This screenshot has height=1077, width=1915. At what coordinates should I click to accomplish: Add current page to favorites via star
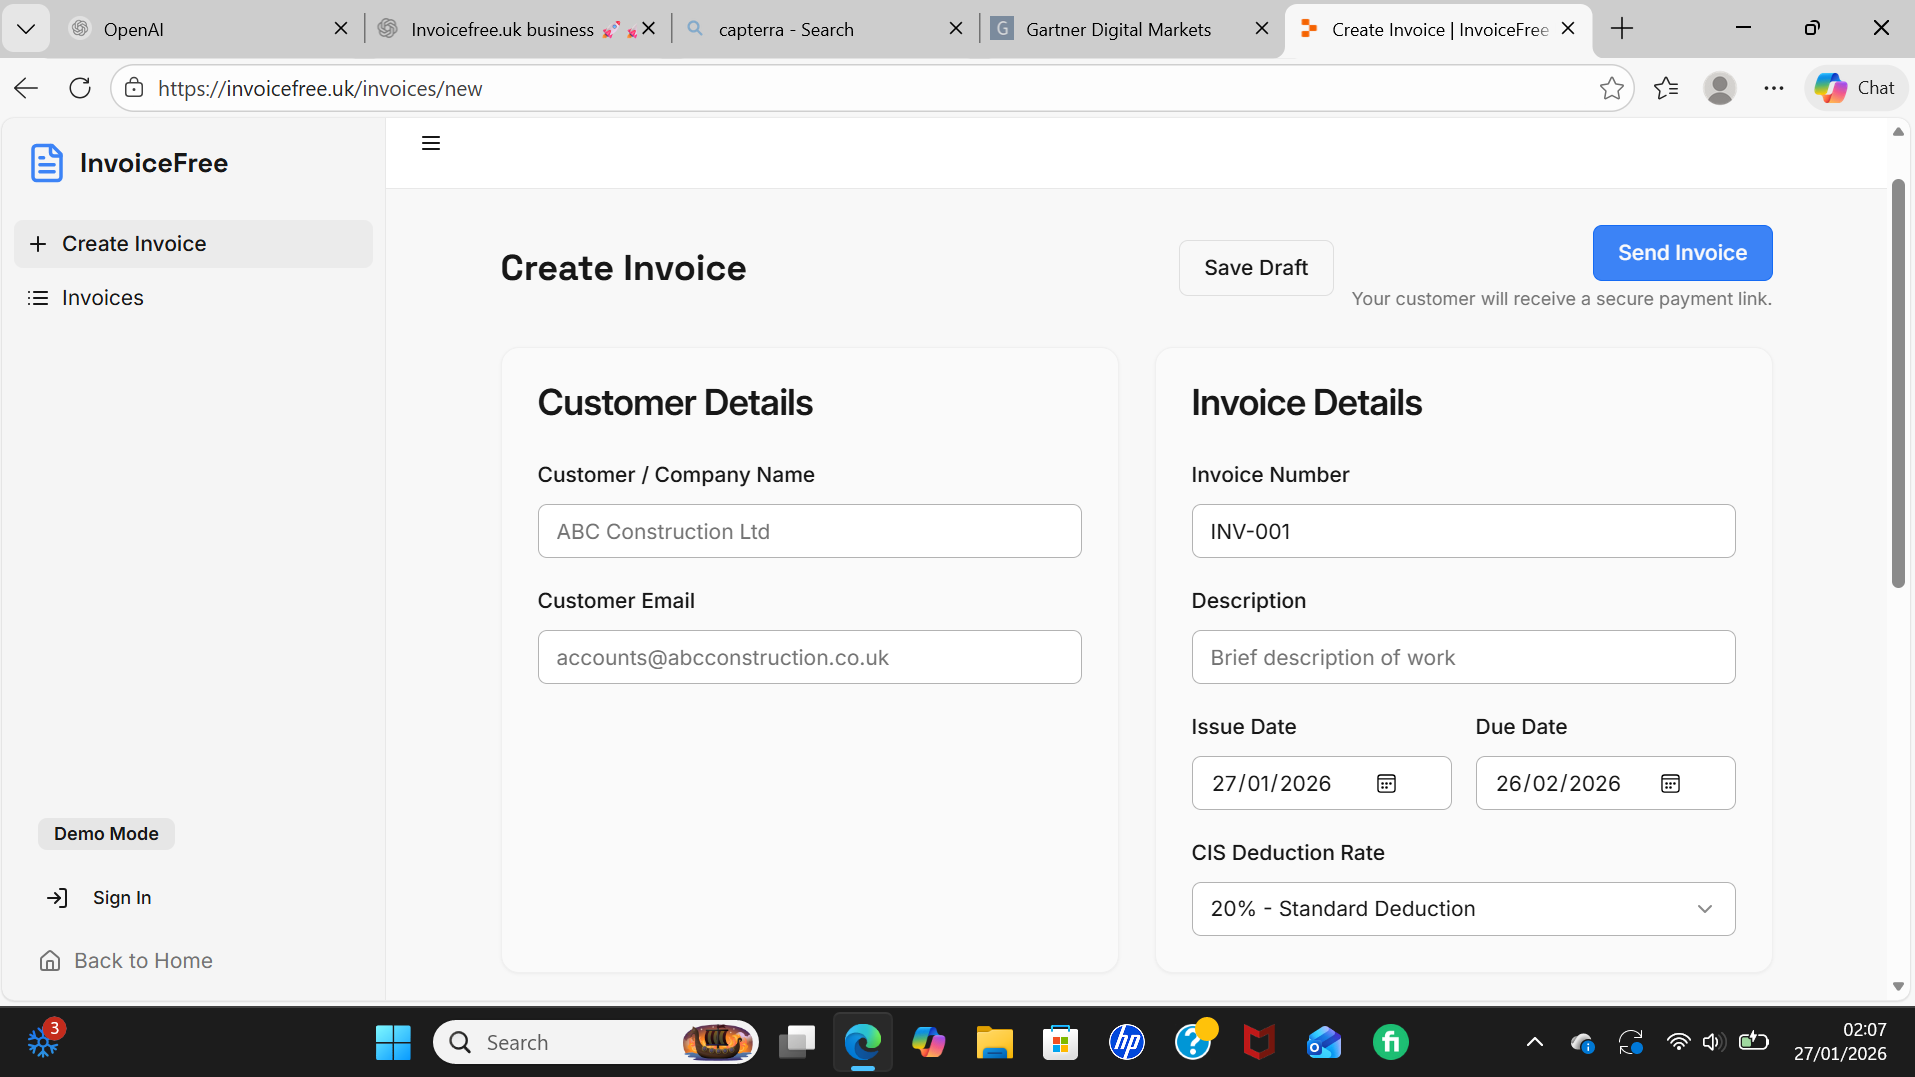click(x=1612, y=88)
